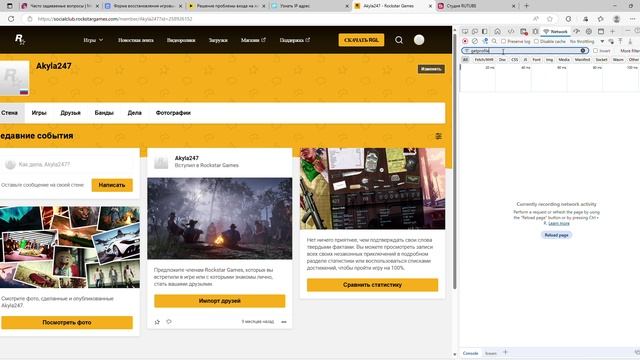
Task: Open the site search magnifier
Action: tap(399, 40)
